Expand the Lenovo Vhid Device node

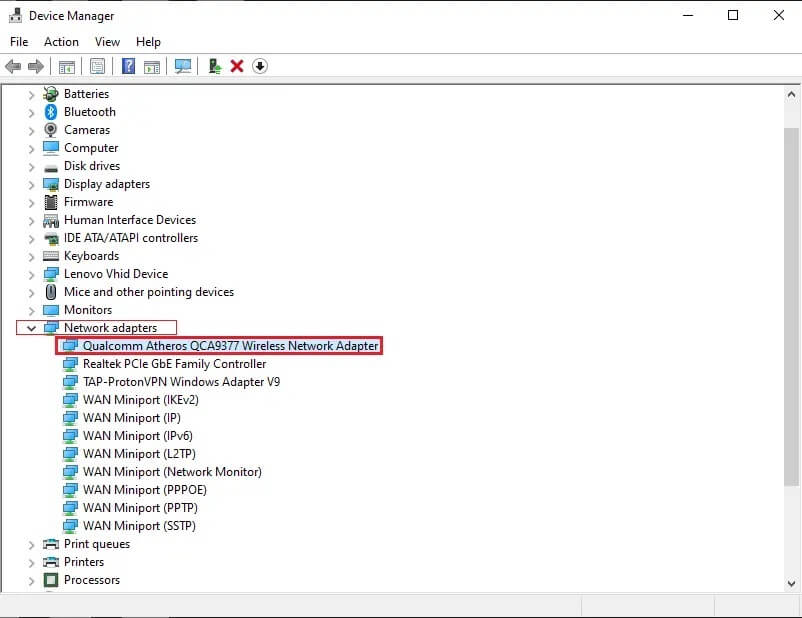(x=31, y=275)
